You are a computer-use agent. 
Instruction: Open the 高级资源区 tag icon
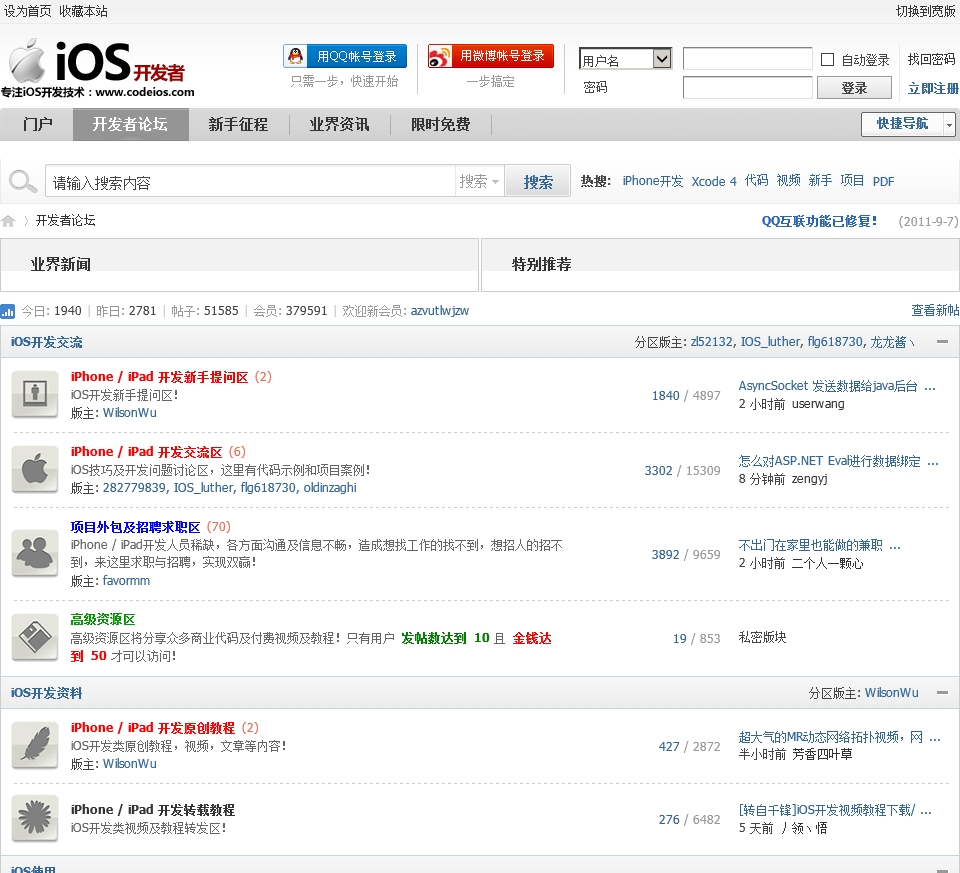(x=35, y=637)
